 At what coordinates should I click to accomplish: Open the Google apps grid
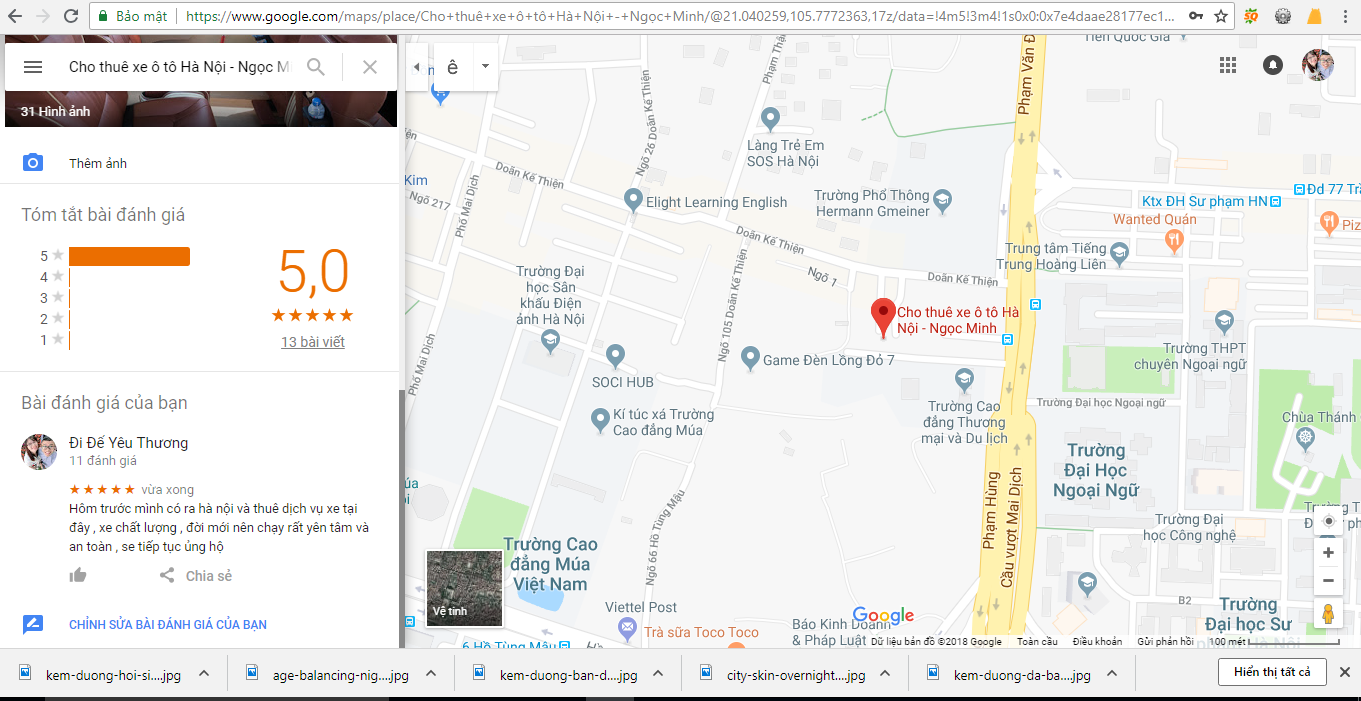click(x=1228, y=65)
